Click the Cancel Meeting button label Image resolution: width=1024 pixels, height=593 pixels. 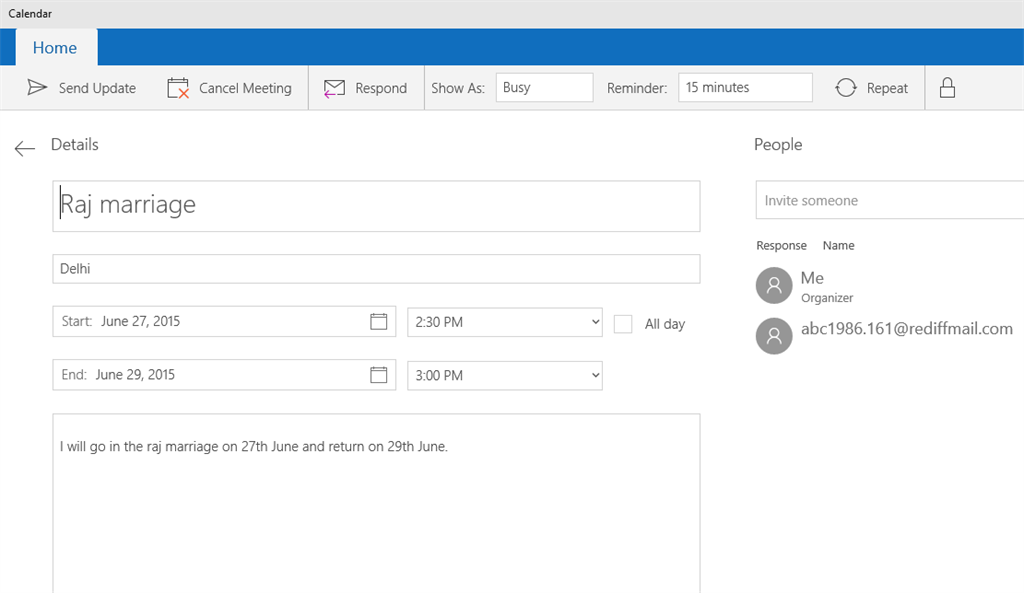point(245,88)
